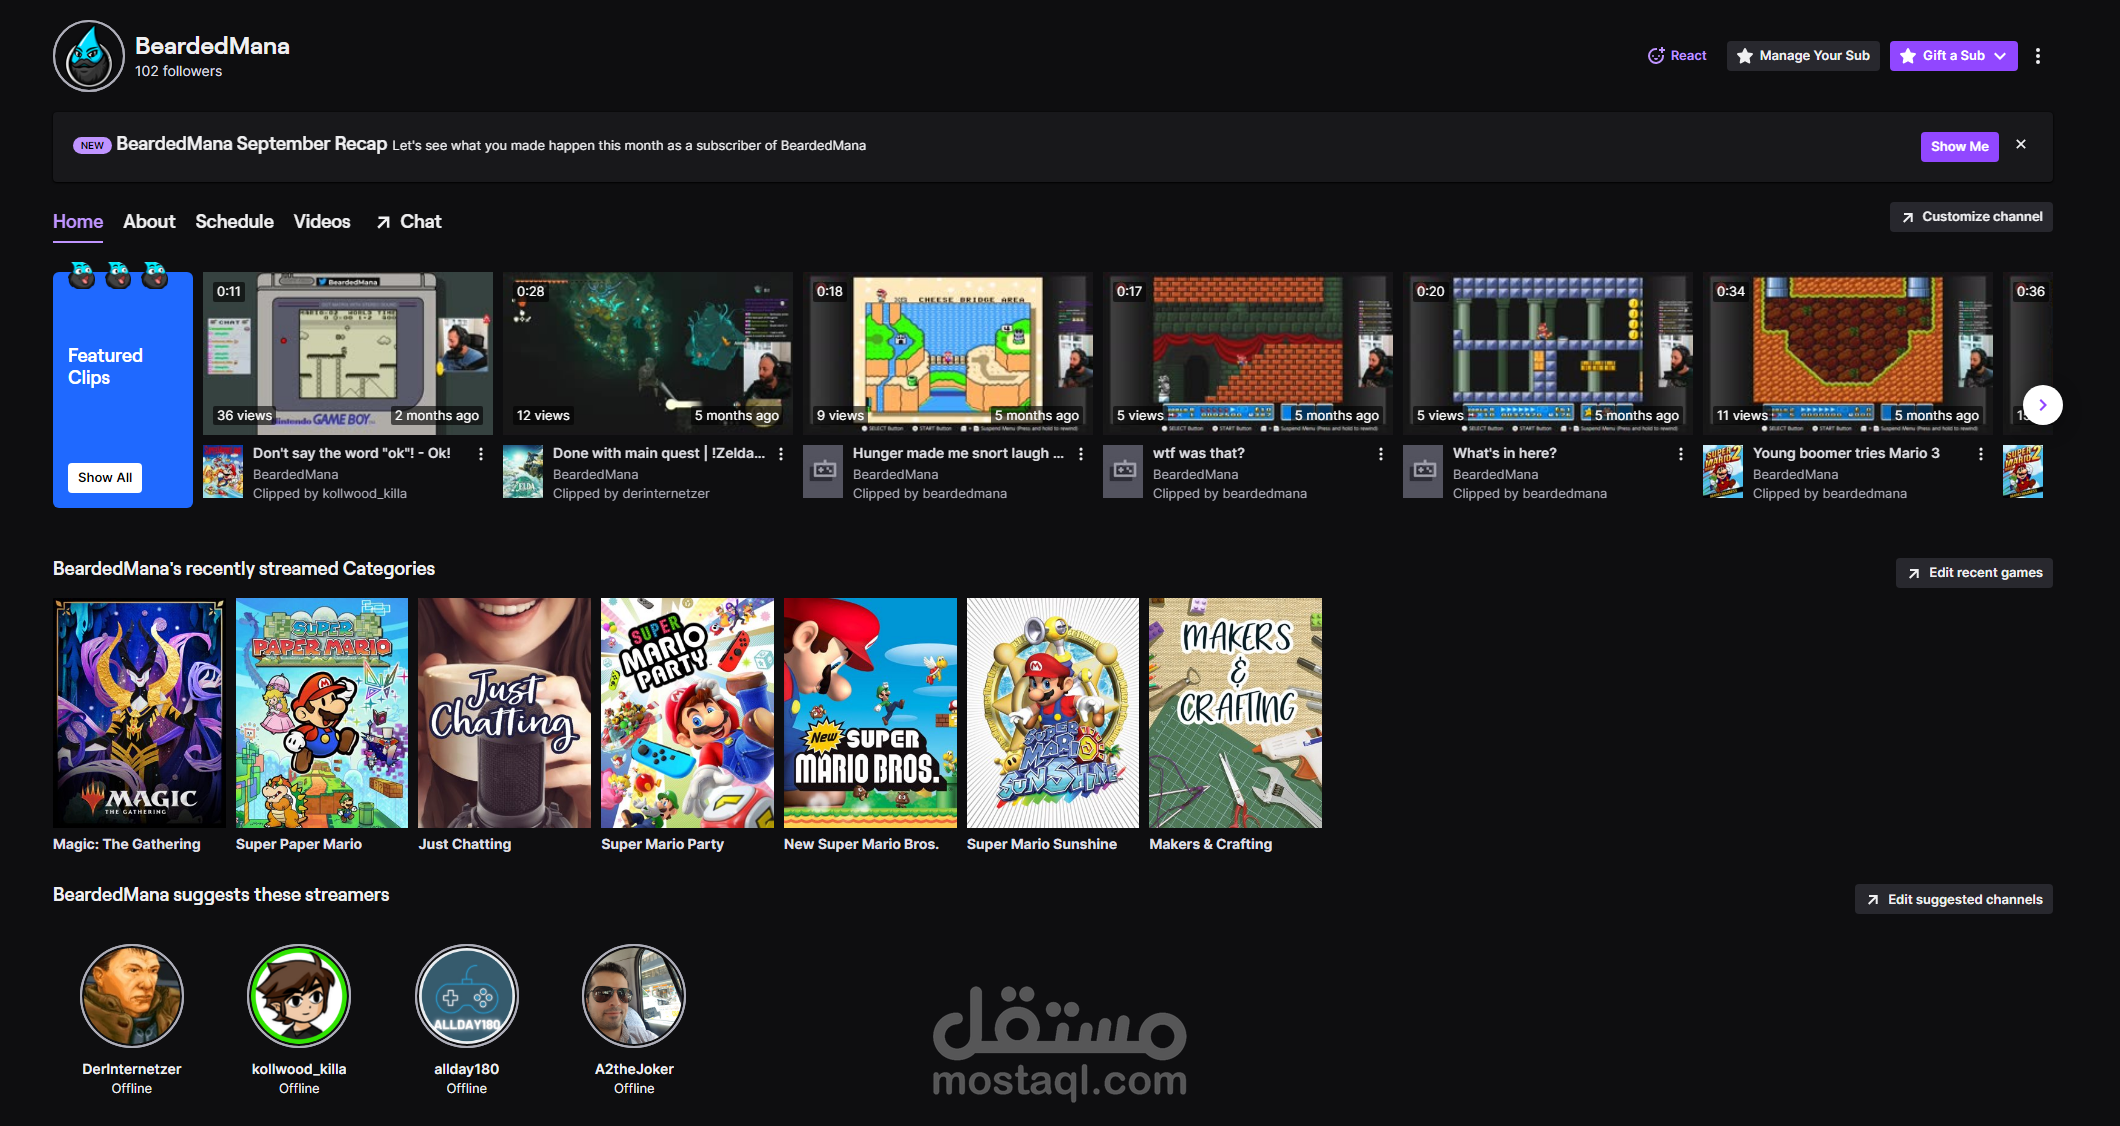This screenshot has width=2120, height=1126.
Task: Open the Schedule tab
Action: pyautogui.click(x=234, y=222)
